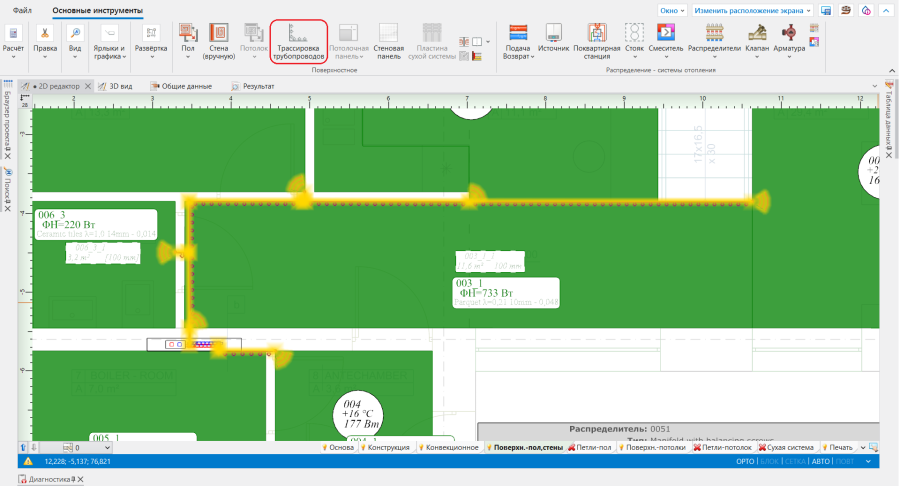Click the Потолок ceiling tool
Image resolution: width=900 pixels, height=486 pixels.
254,41
